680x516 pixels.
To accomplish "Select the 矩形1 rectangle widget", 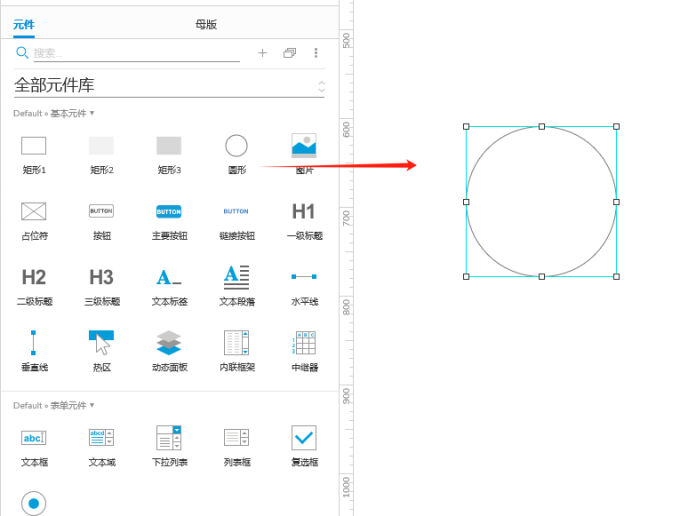I will click(x=34, y=155).
